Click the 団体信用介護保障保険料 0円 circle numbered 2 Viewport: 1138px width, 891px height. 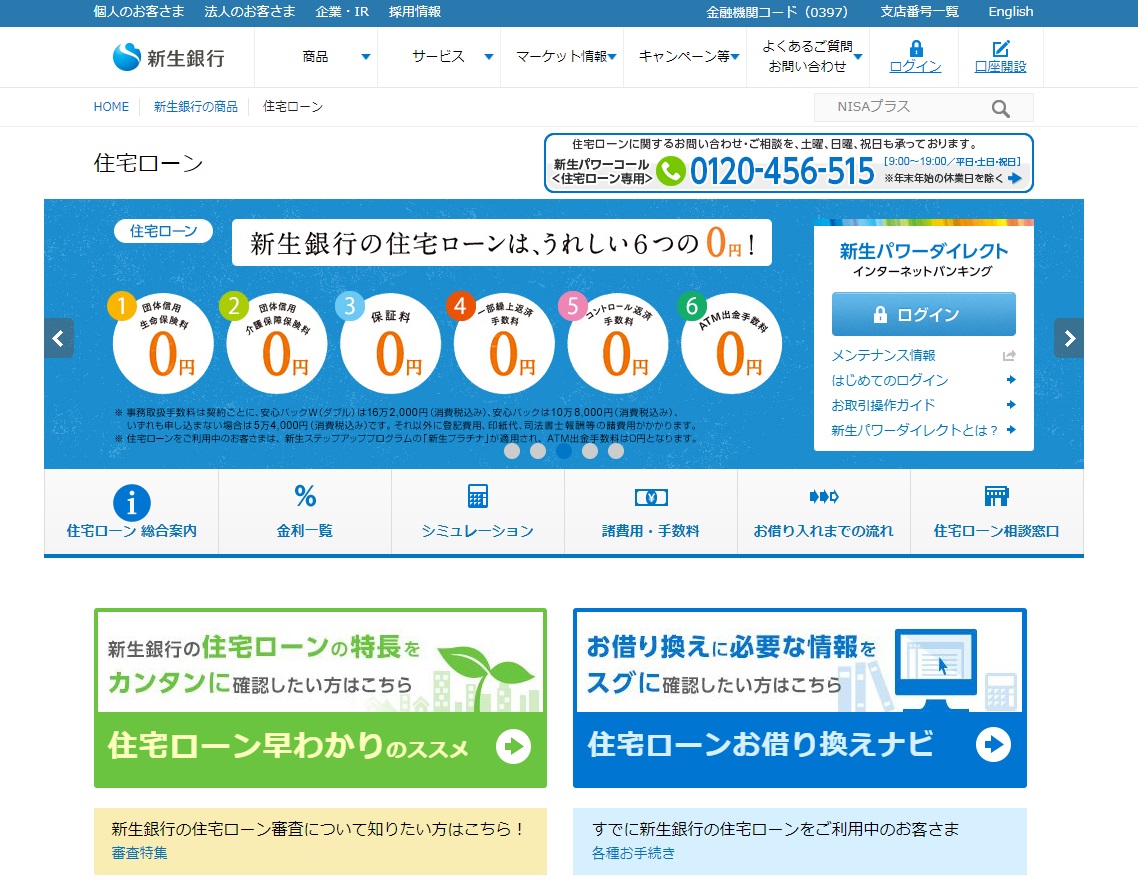point(275,343)
